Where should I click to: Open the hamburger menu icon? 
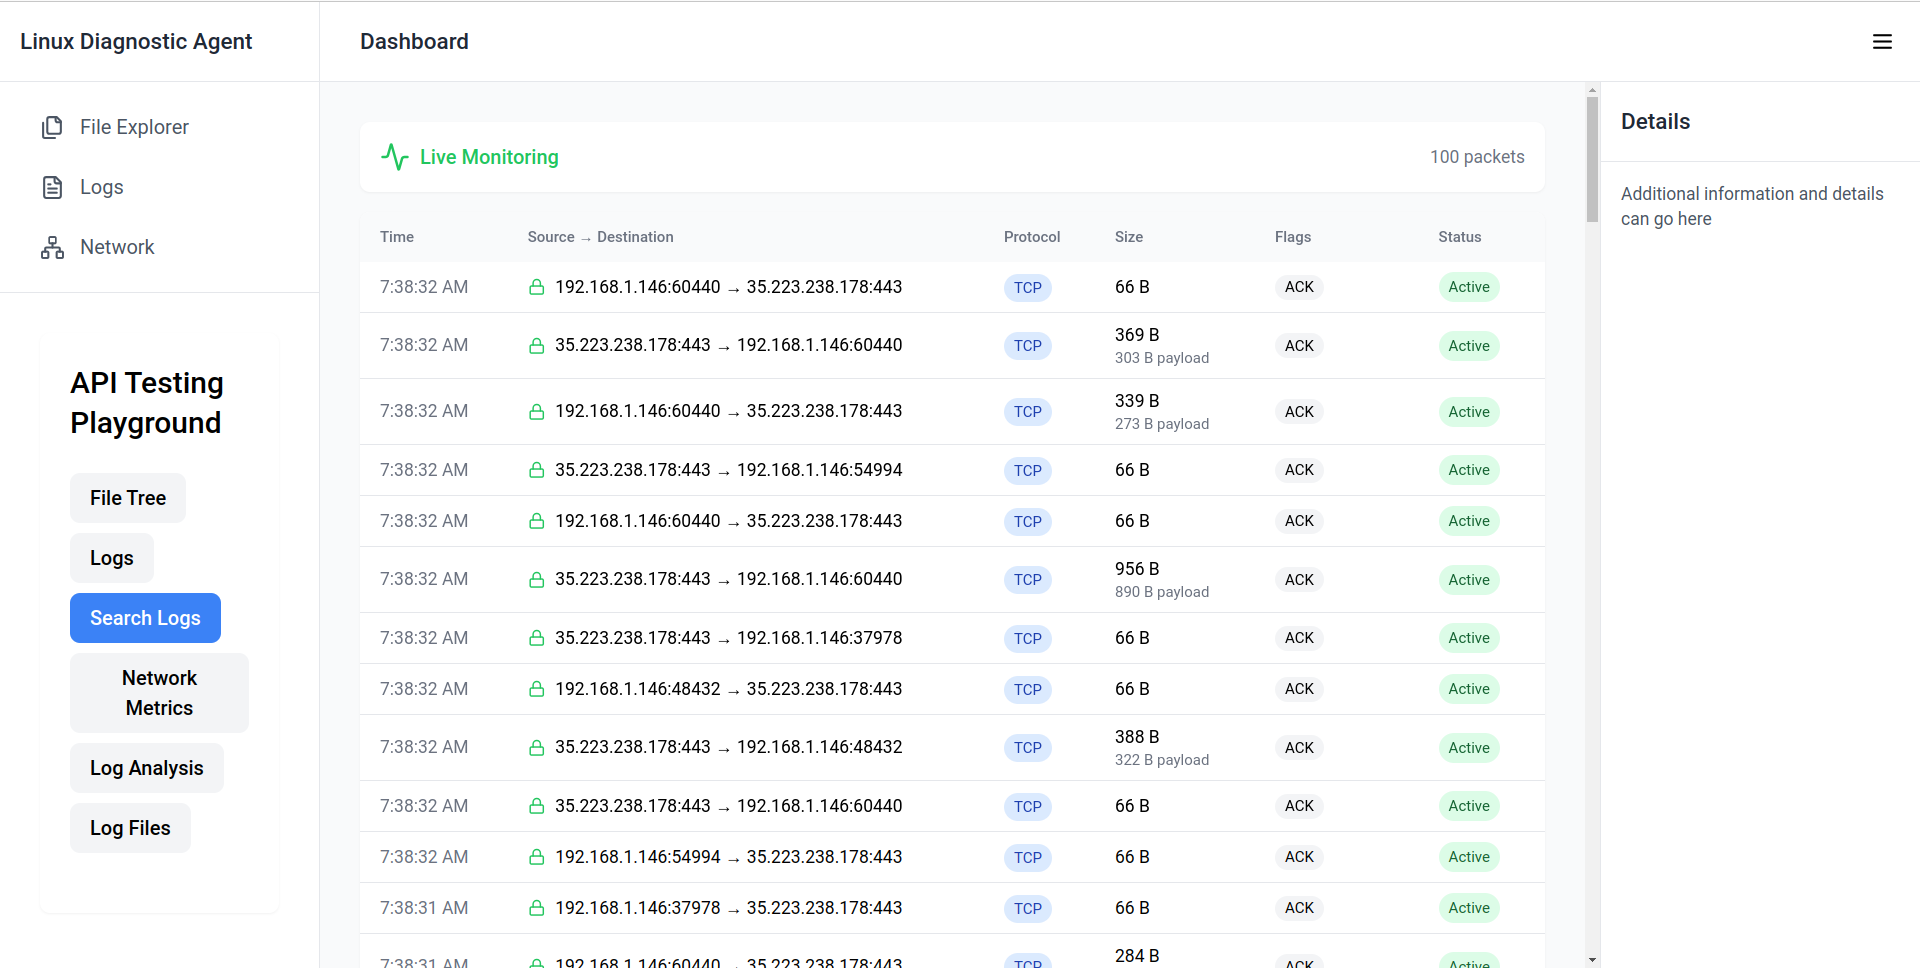(1882, 41)
